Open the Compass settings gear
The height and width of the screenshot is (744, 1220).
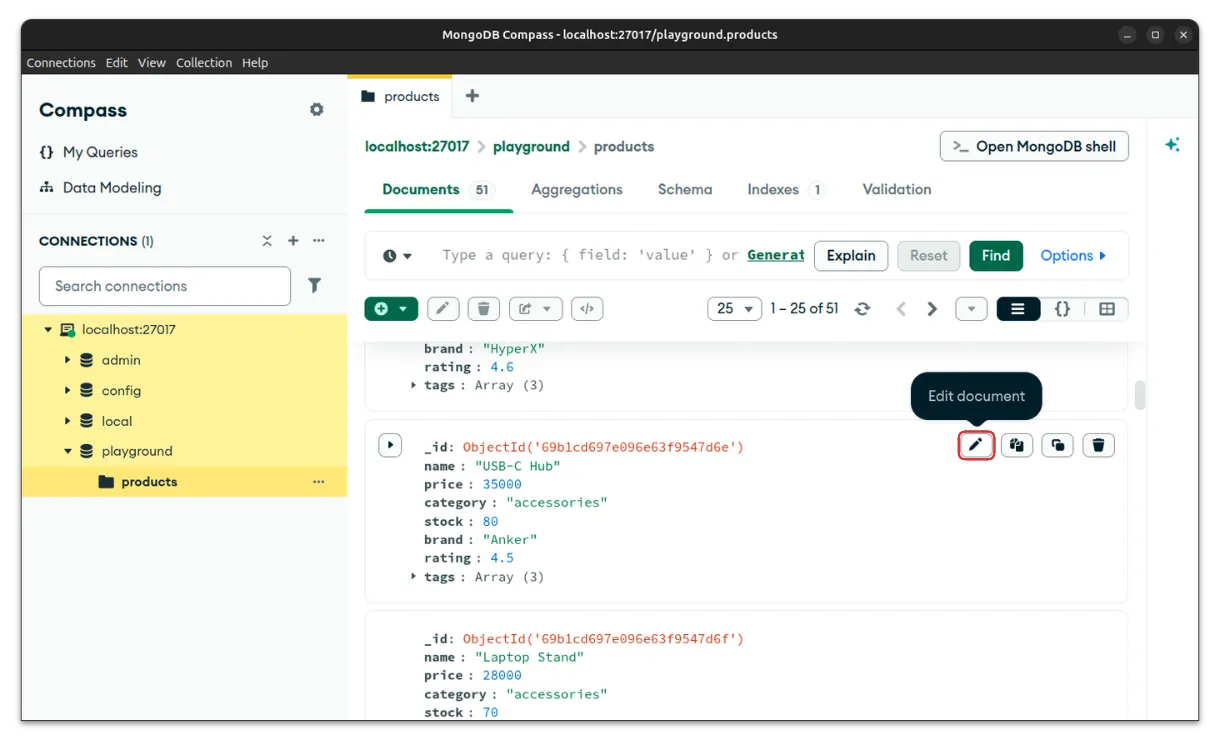(x=317, y=110)
